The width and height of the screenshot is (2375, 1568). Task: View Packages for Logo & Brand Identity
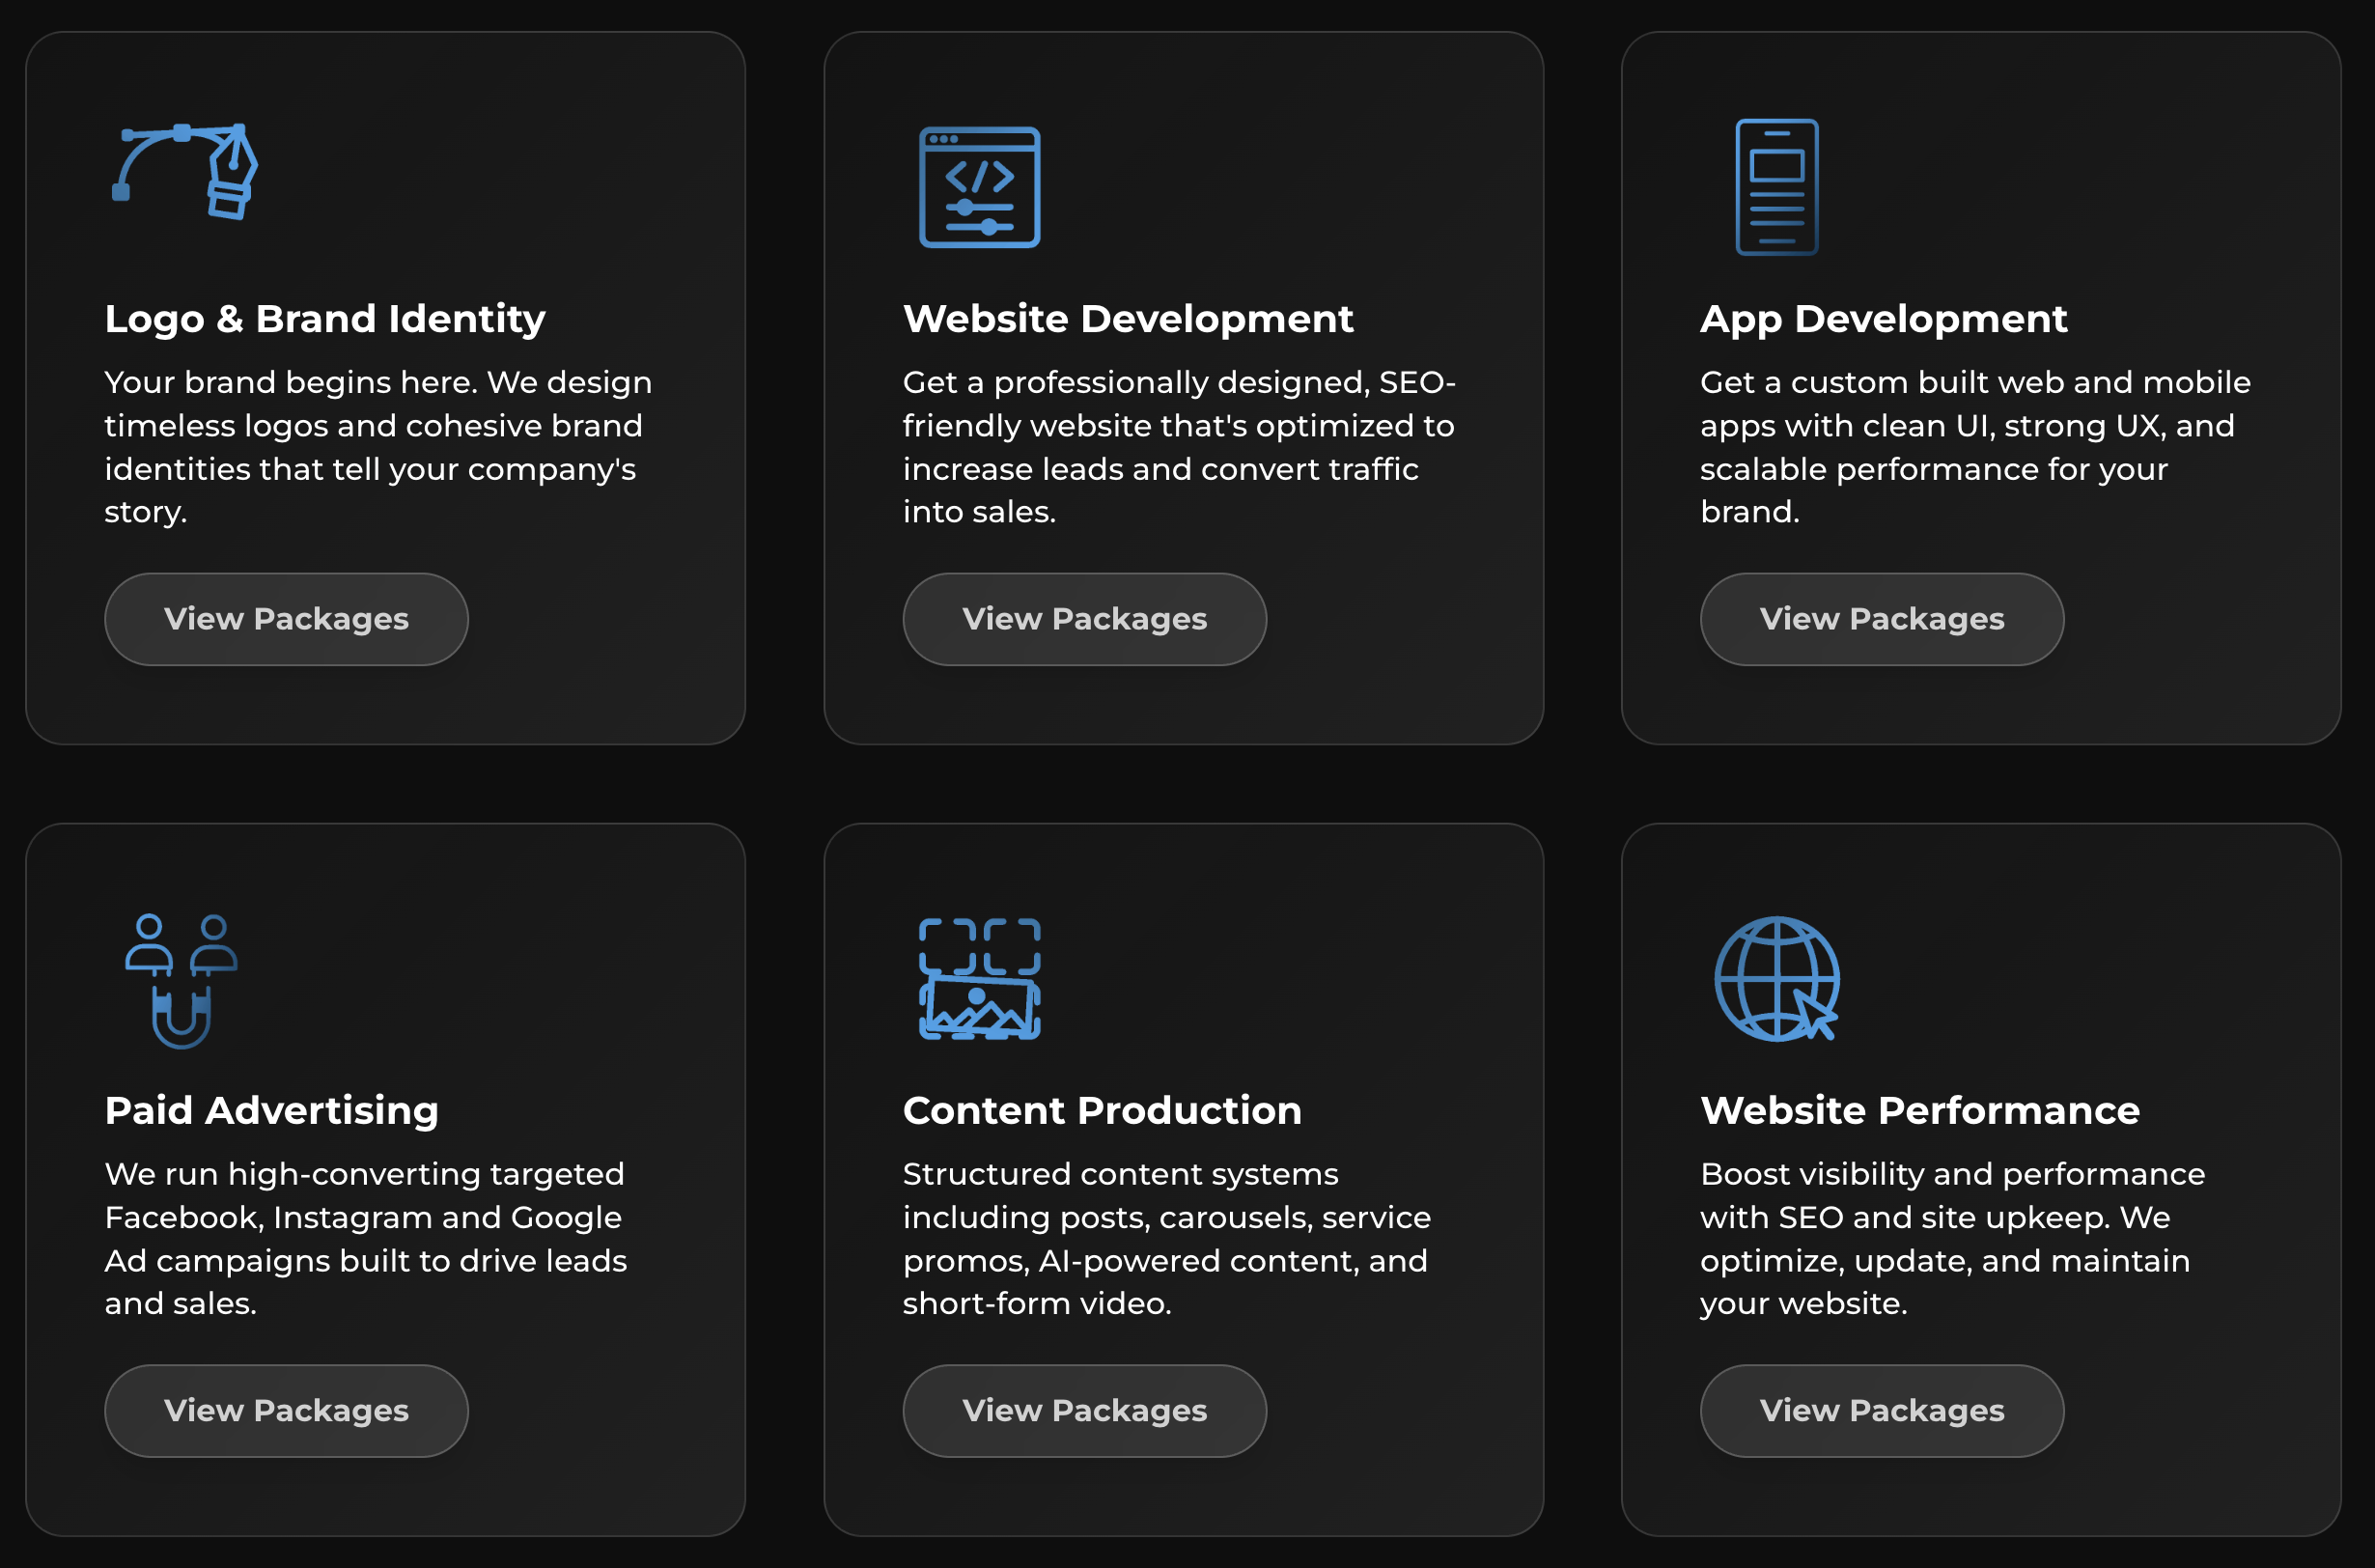click(286, 619)
